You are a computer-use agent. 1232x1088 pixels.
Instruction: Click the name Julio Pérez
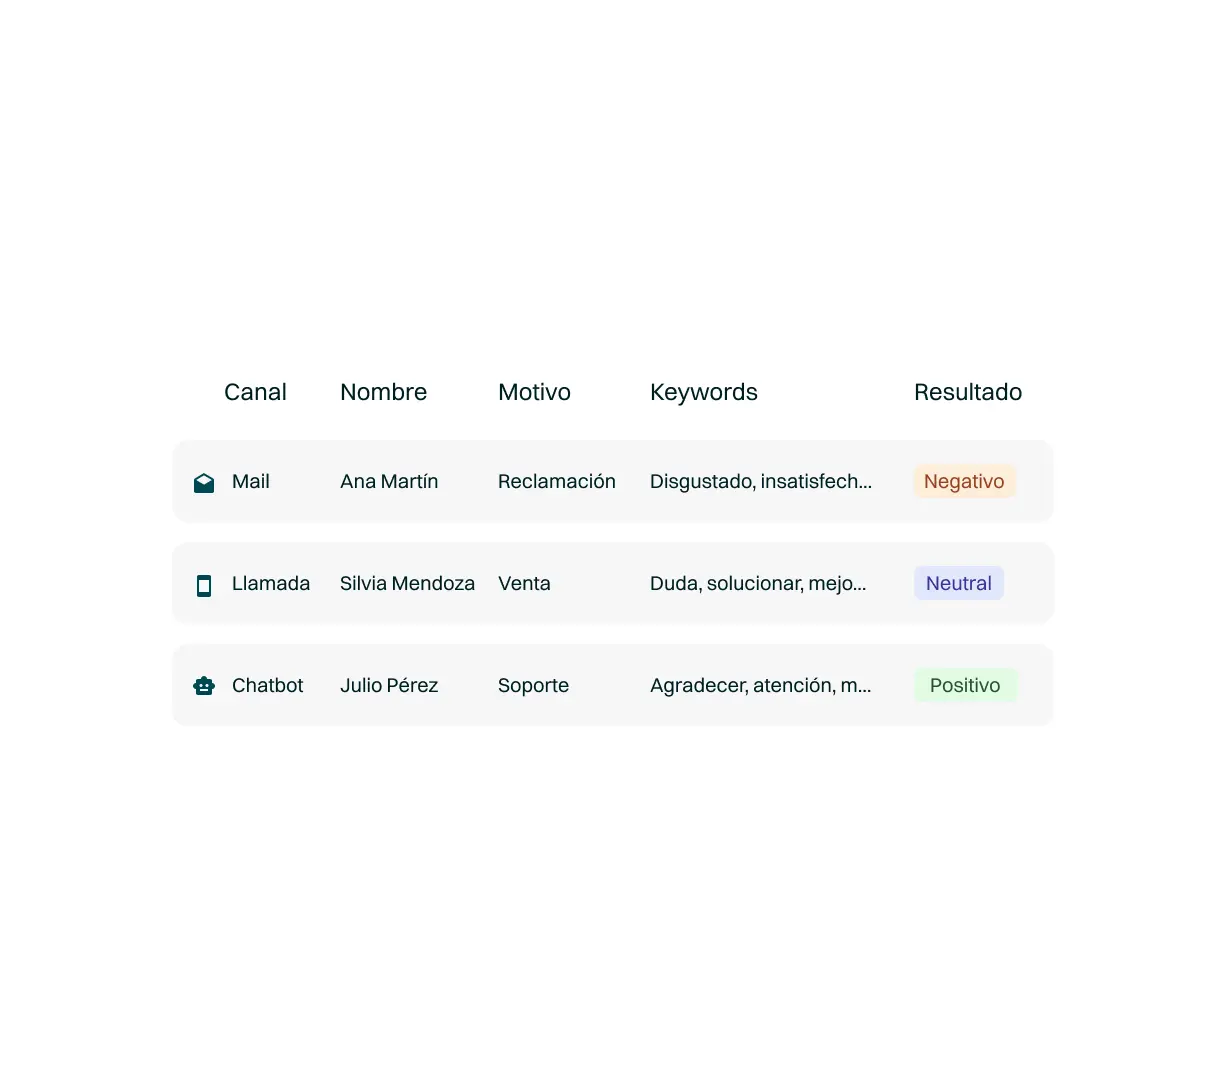click(389, 685)
